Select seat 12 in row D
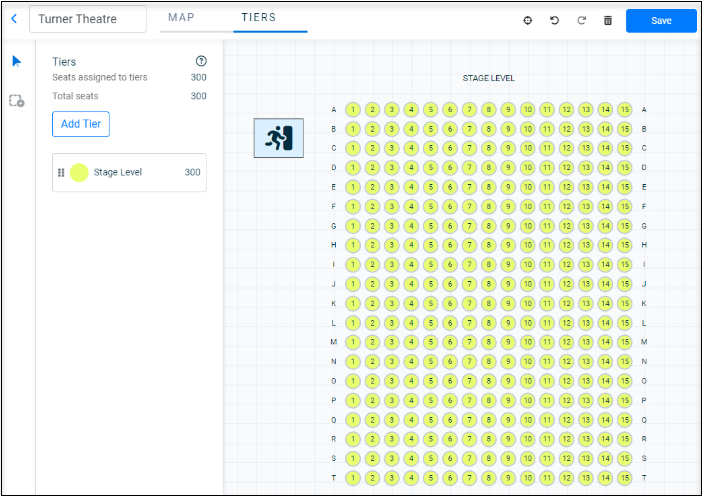 (566, 167)
